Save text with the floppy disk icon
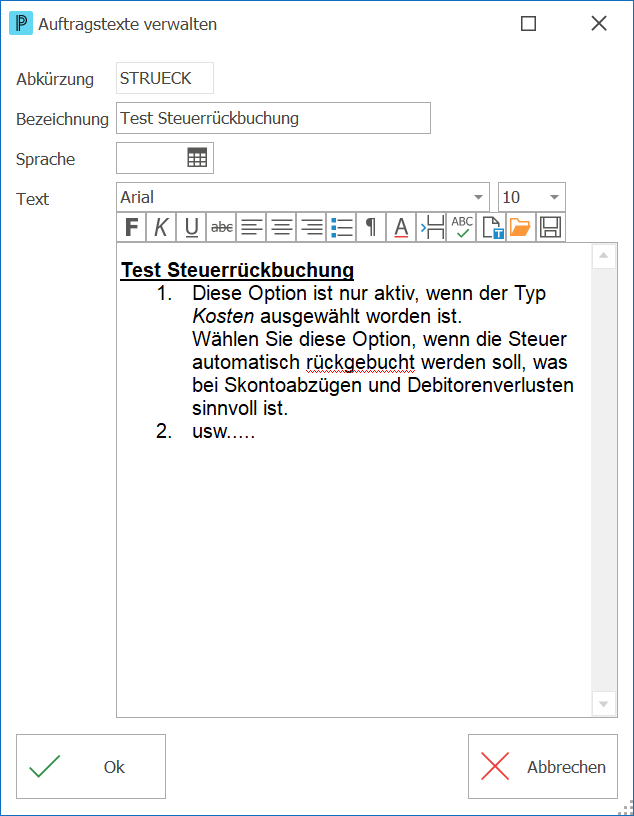 [551, 227]
